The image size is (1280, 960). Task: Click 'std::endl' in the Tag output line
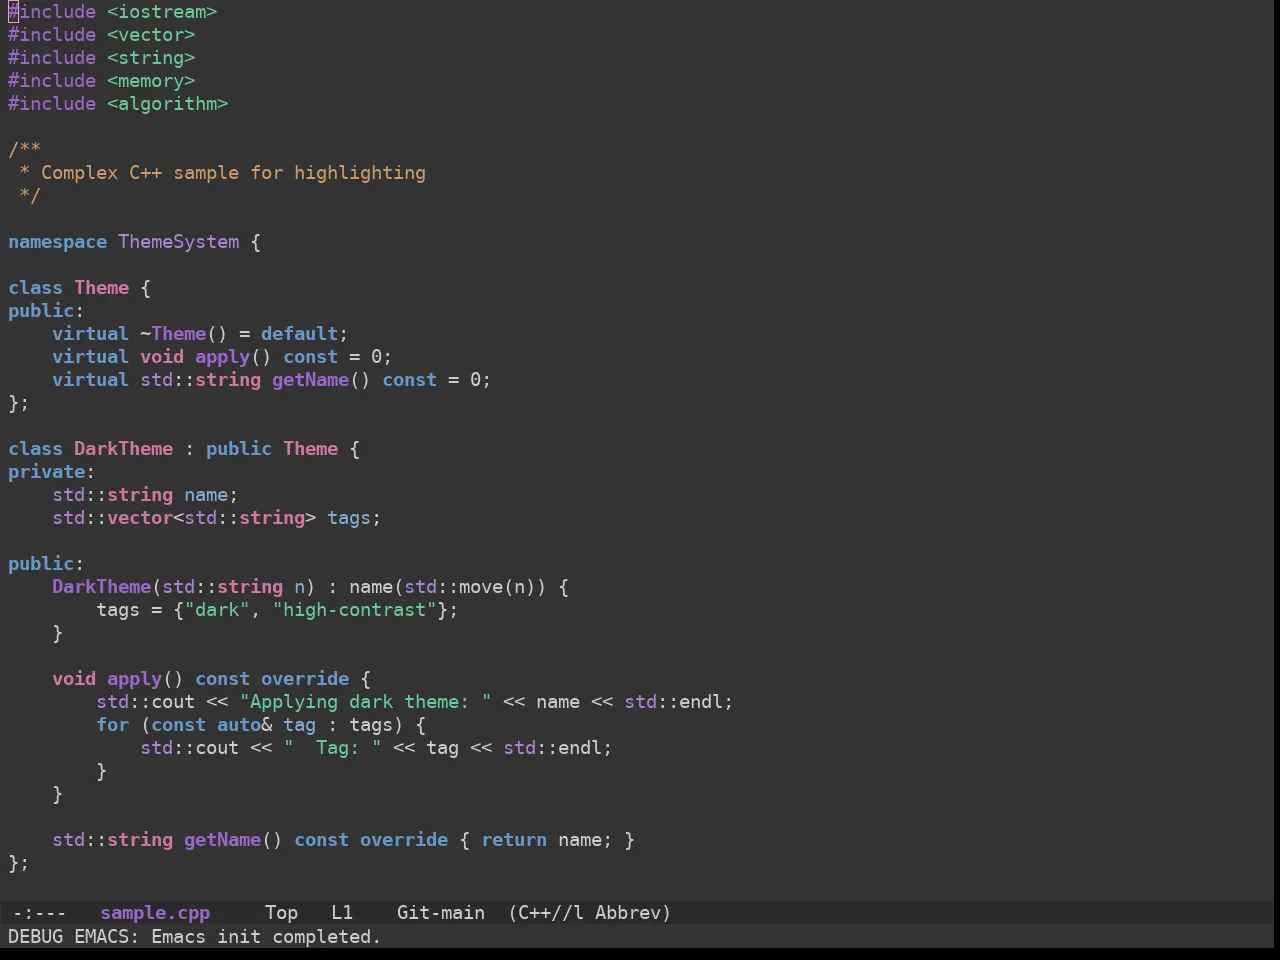point(552,748)
